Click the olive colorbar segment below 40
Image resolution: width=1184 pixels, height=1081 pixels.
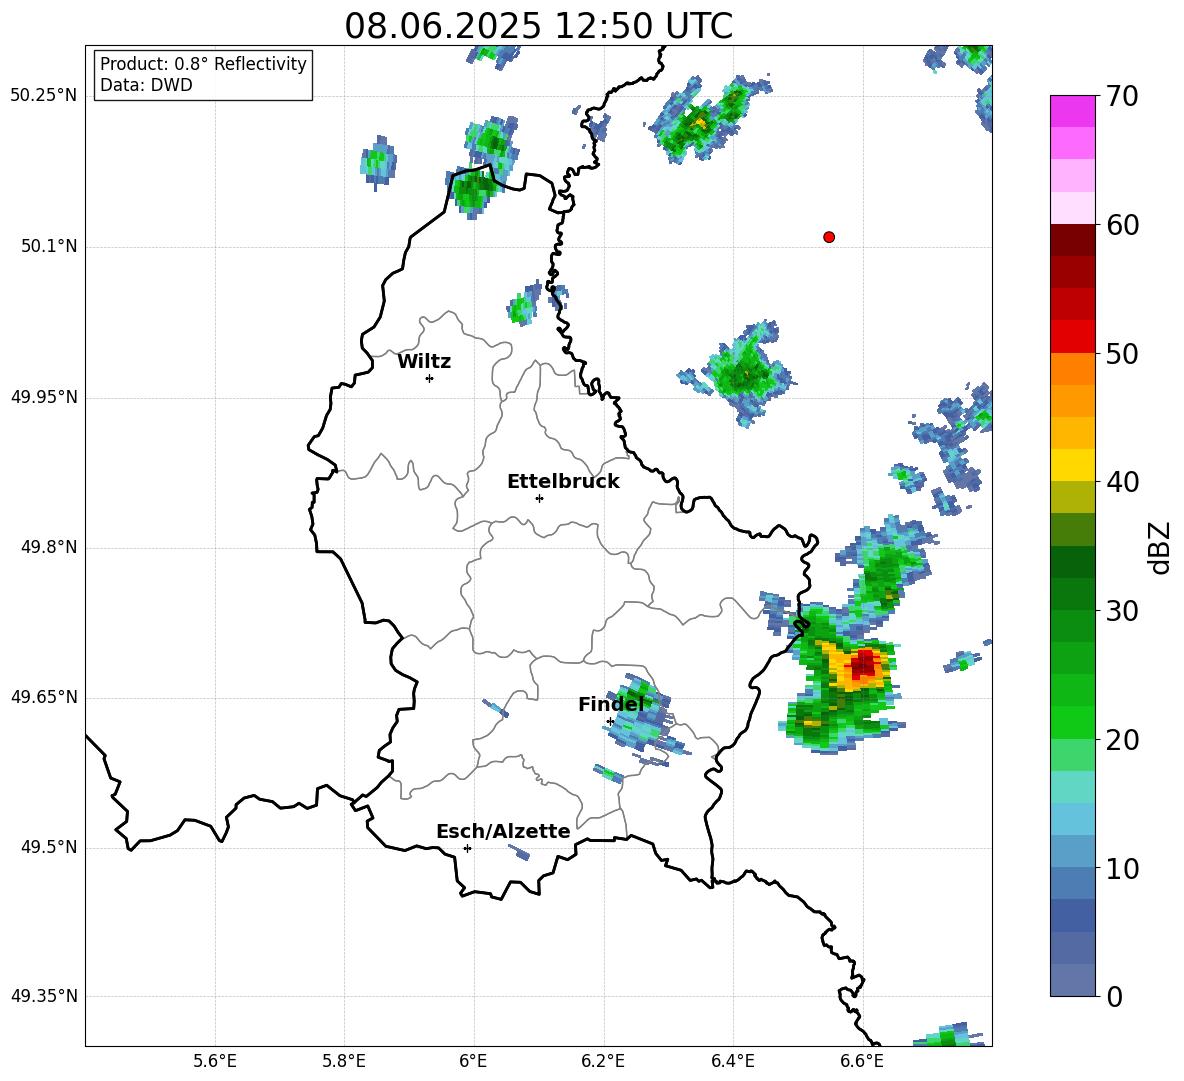[x=1072, y=497]
